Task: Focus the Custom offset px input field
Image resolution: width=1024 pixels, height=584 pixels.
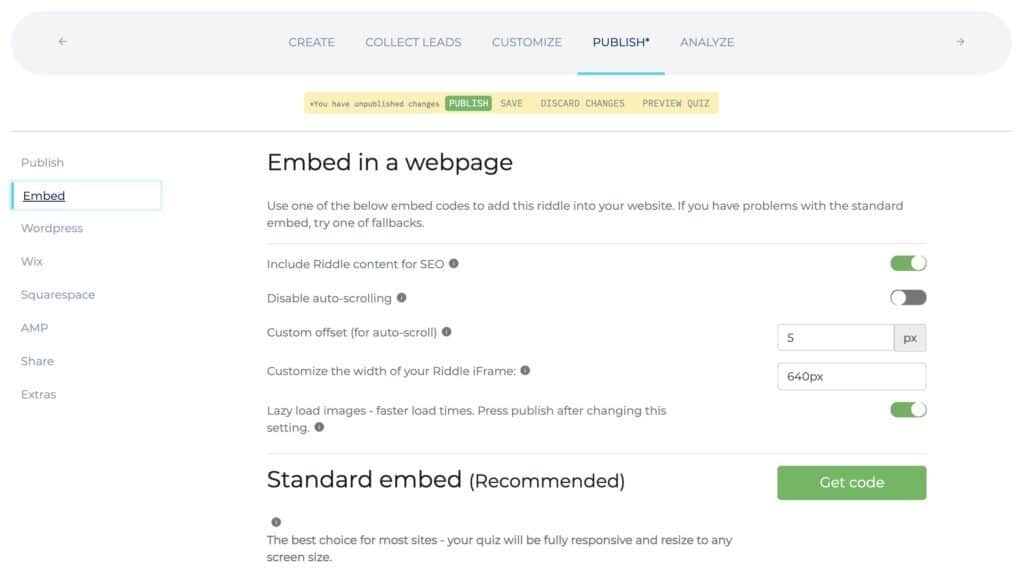Action: (x=835, y=338)
